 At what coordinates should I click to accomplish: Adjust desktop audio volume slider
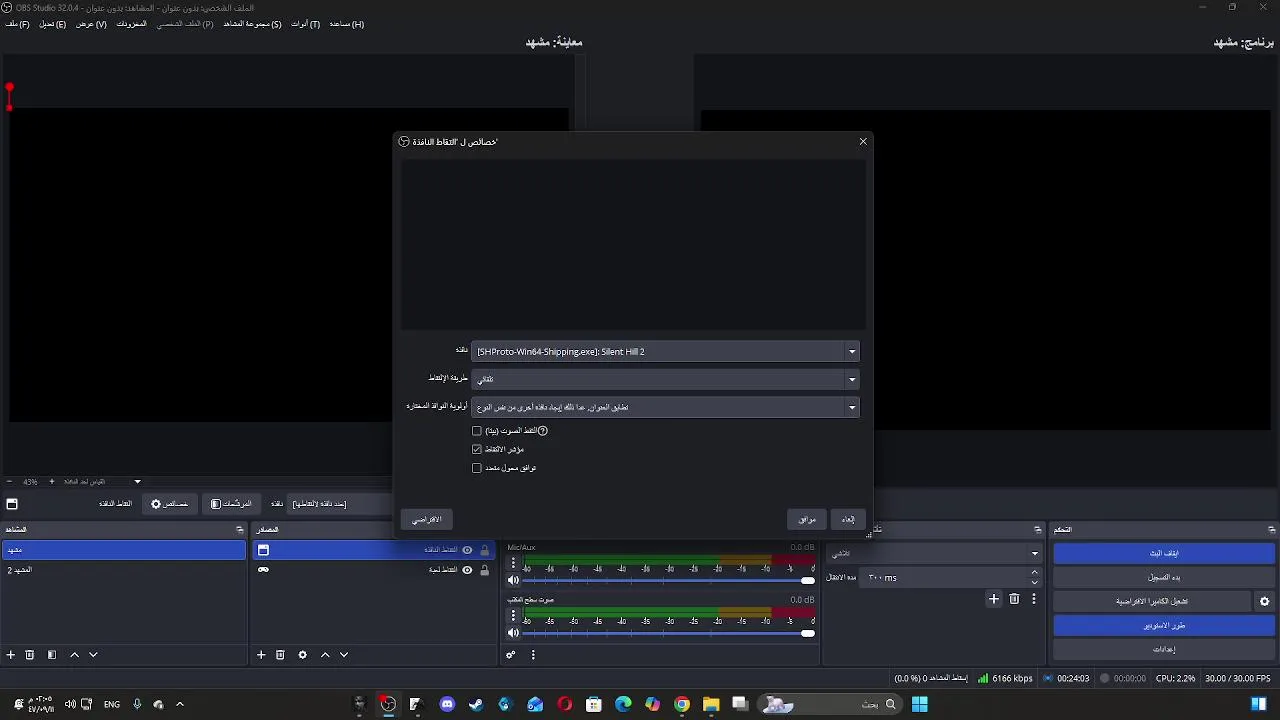(x=668, y=633)
